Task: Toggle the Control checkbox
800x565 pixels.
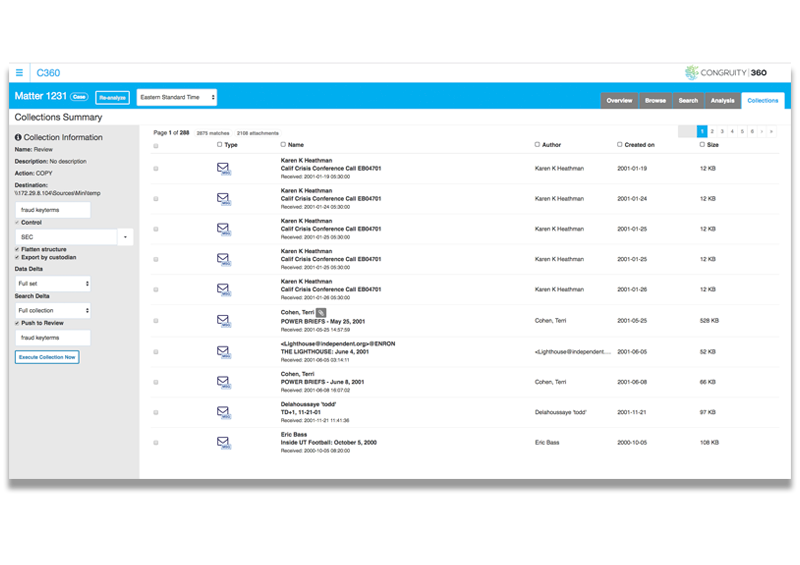Action: [17, 223]
